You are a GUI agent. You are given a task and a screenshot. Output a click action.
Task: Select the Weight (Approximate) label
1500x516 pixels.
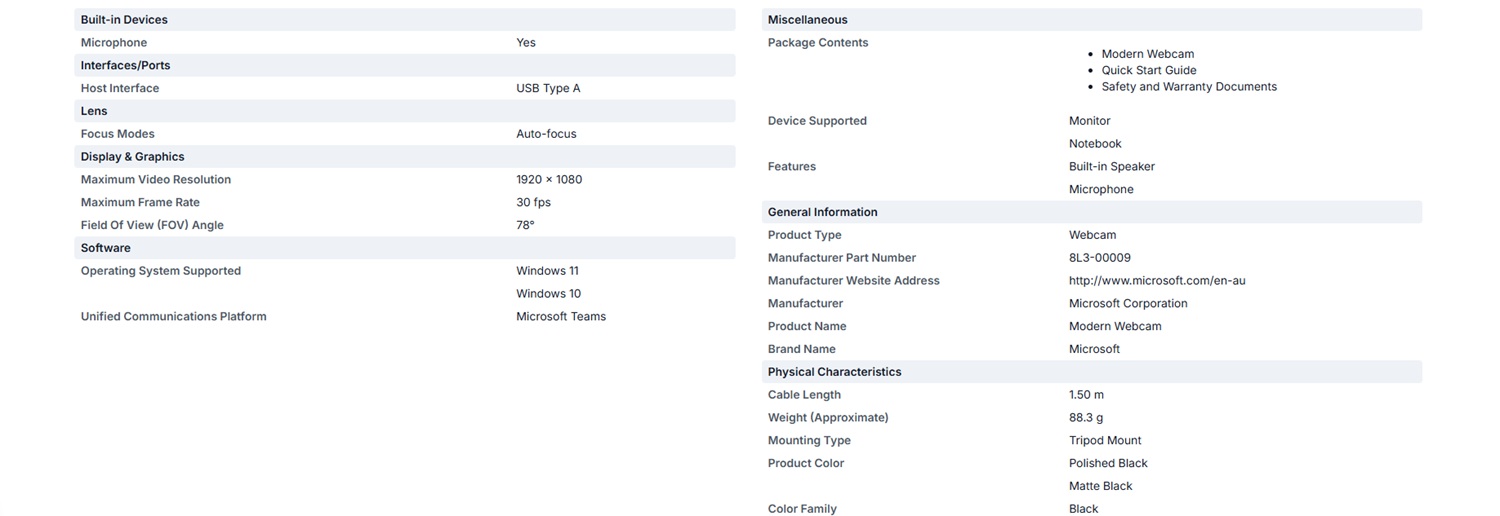point(828,418)
